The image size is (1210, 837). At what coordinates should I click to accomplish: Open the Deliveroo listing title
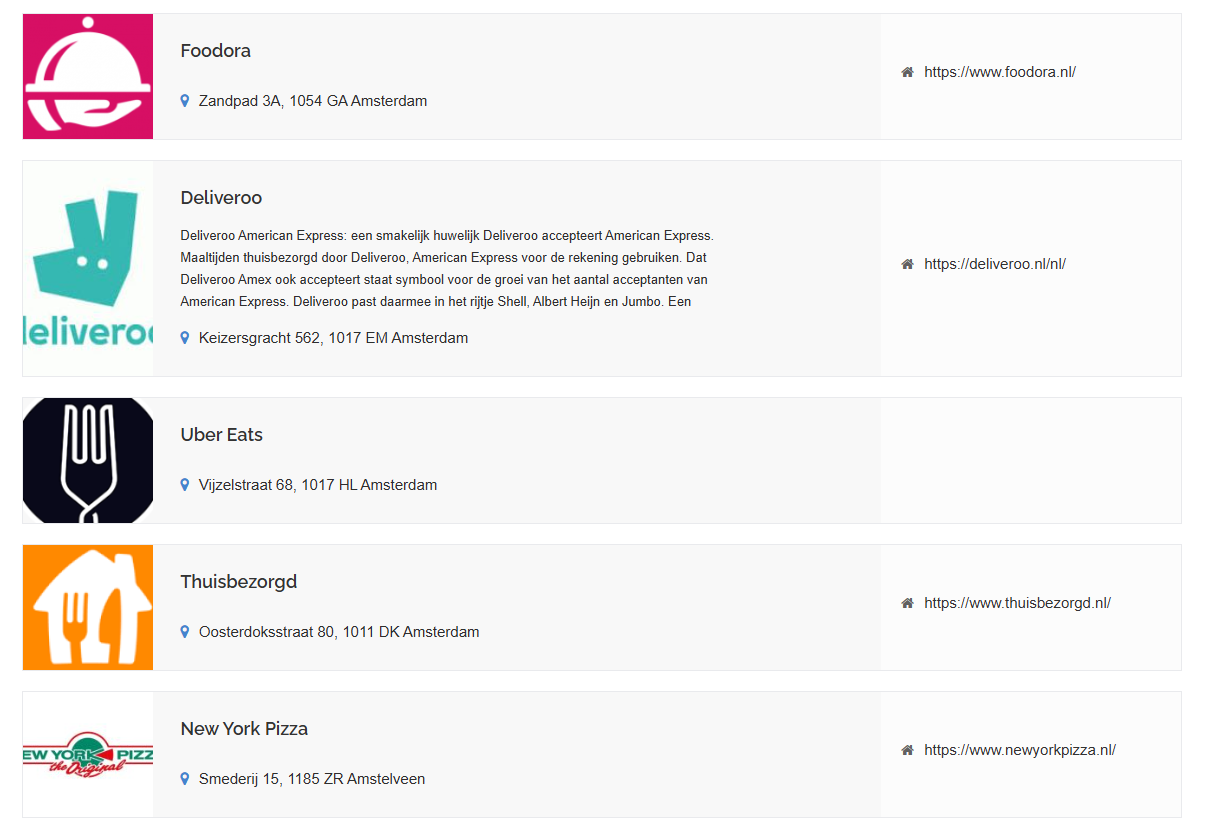pyautogui.click(x=221, y=198)
